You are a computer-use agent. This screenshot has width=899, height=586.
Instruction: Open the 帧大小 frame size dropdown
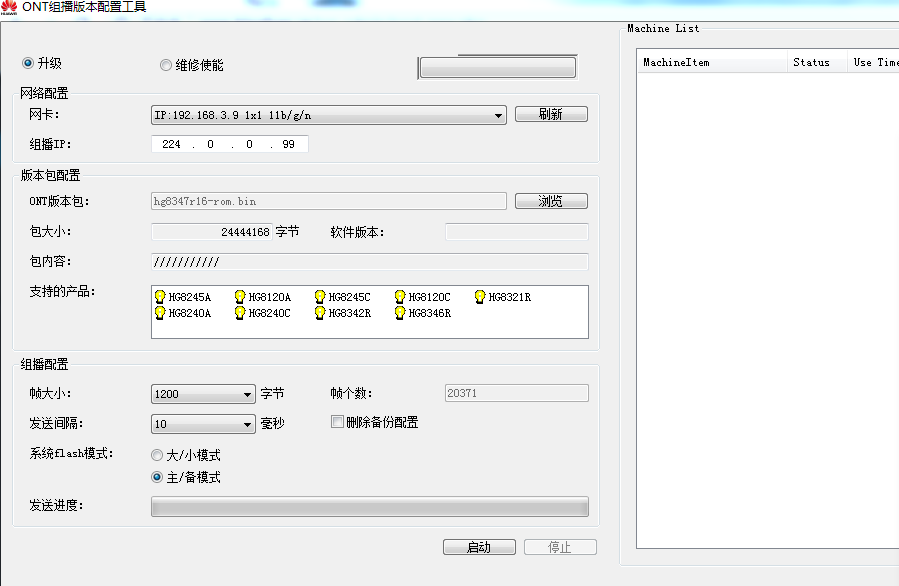(203, 394)
